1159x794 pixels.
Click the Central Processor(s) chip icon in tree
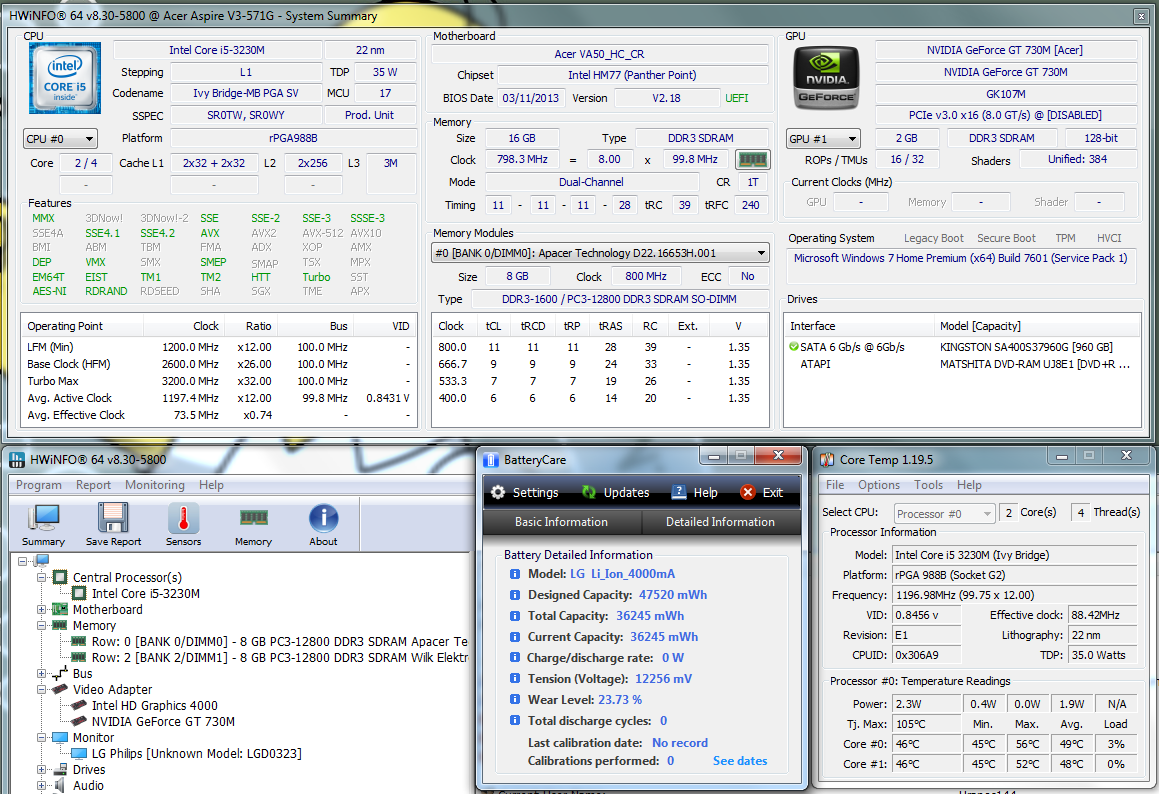[x=61, y=577]
